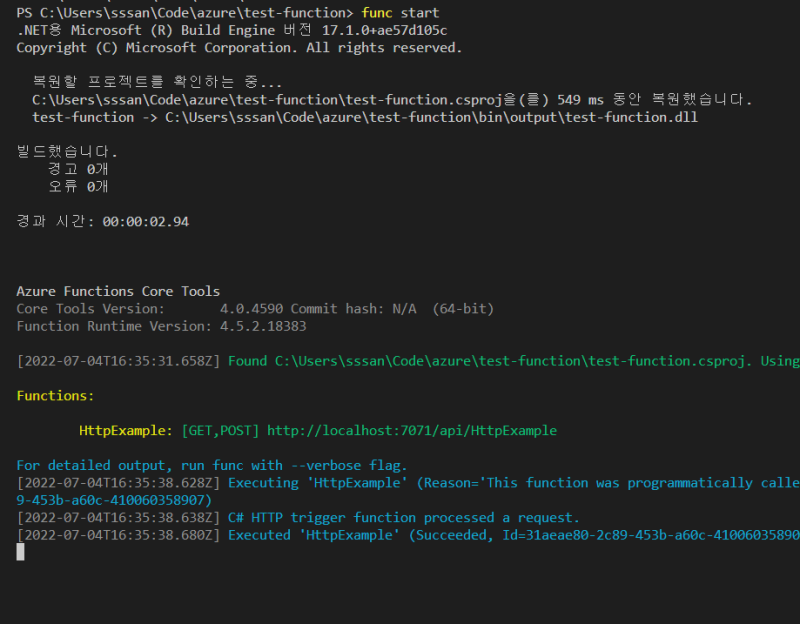Click the terminal cursor block
This screenshot has width=800, height=624.
pos(20,552)
